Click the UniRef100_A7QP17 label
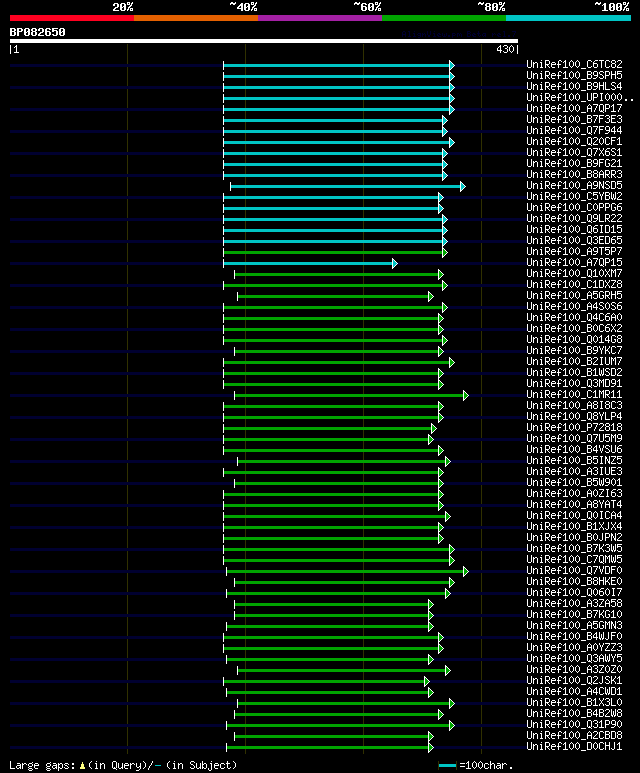Viewport: 640px width, 773px height. pyautogui.click(x=574, y=108)
